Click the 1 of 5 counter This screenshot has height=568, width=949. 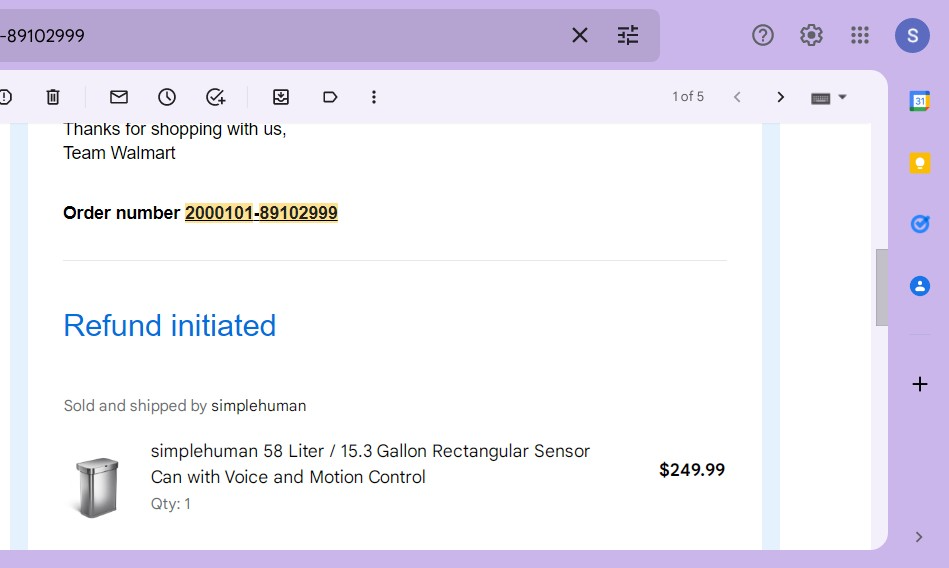(x=688, y=97)
